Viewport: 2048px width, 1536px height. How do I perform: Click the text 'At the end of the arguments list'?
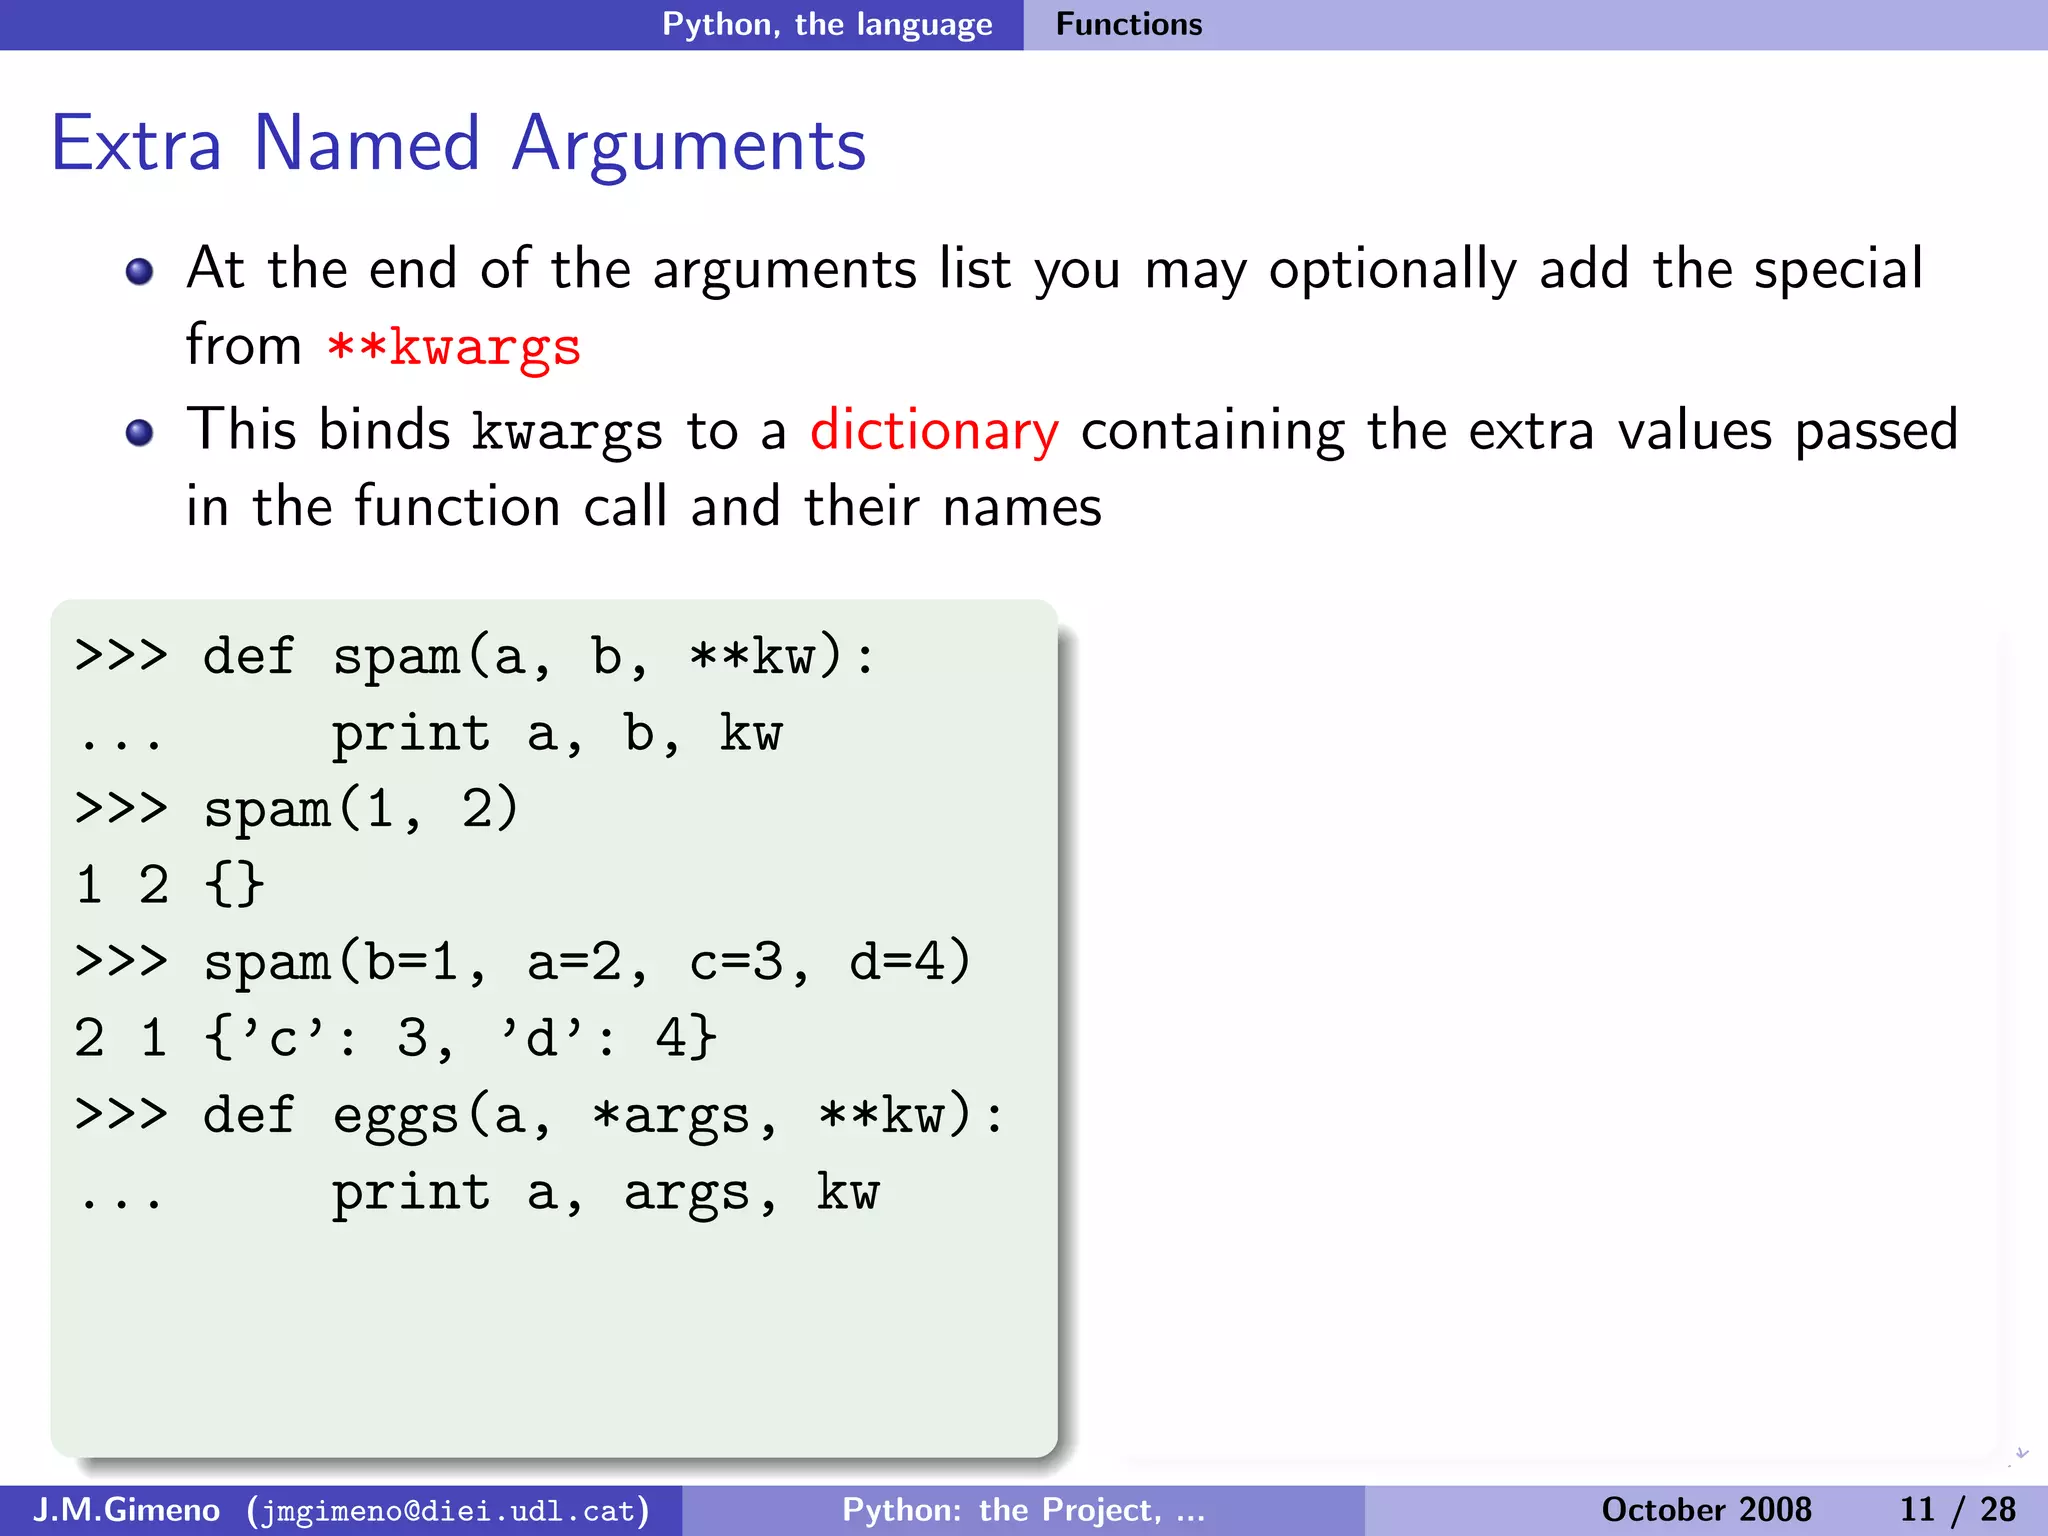(599, 269)
